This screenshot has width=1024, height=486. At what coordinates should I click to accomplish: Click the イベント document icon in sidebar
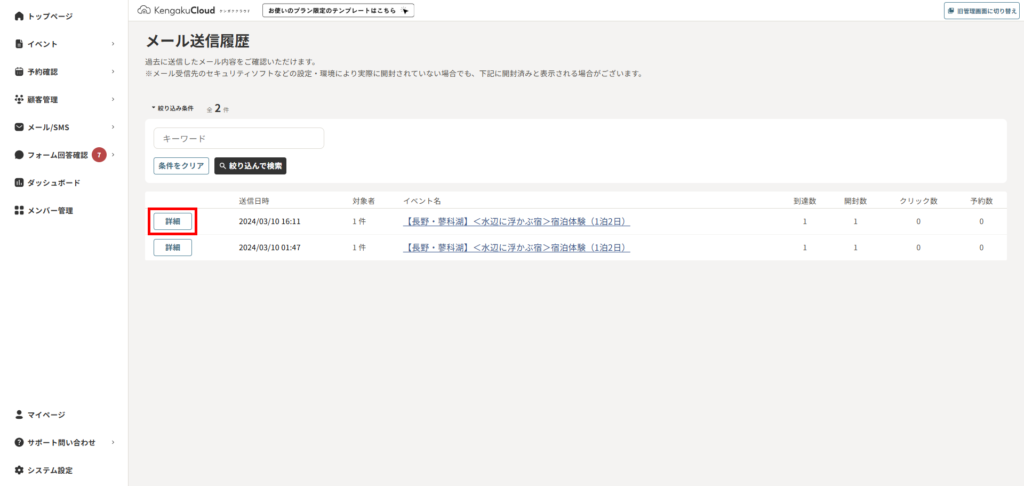(19, 44)
